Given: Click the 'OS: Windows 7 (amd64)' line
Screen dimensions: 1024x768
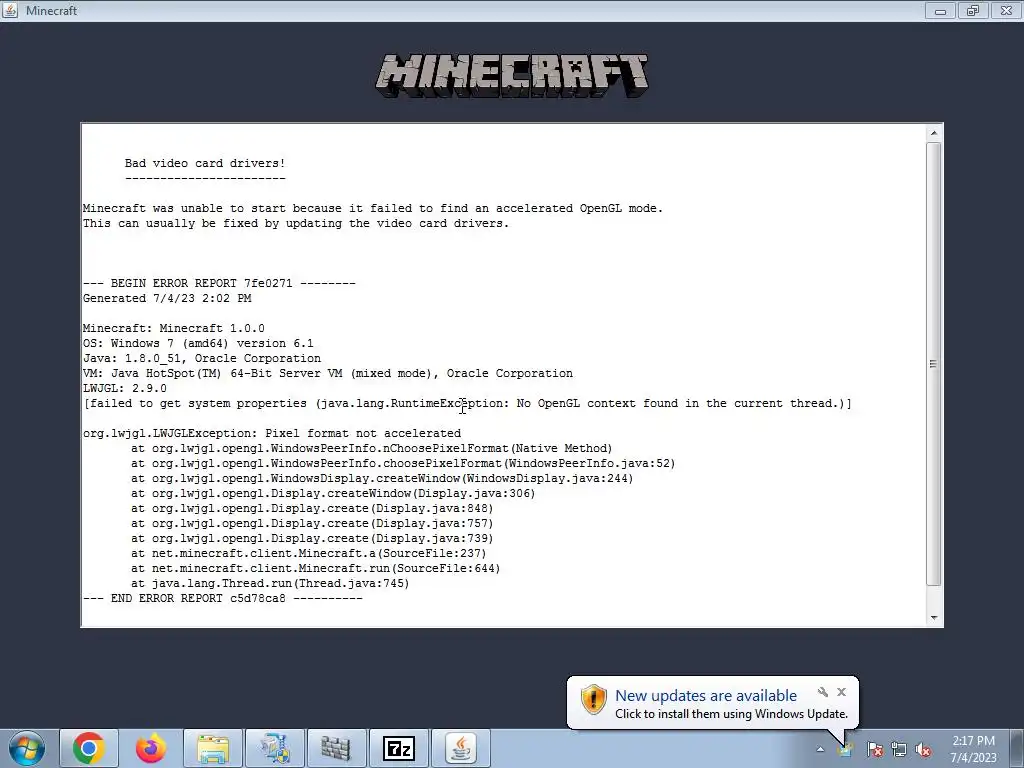Looking at the screenshot, I should tap(199, 344).
